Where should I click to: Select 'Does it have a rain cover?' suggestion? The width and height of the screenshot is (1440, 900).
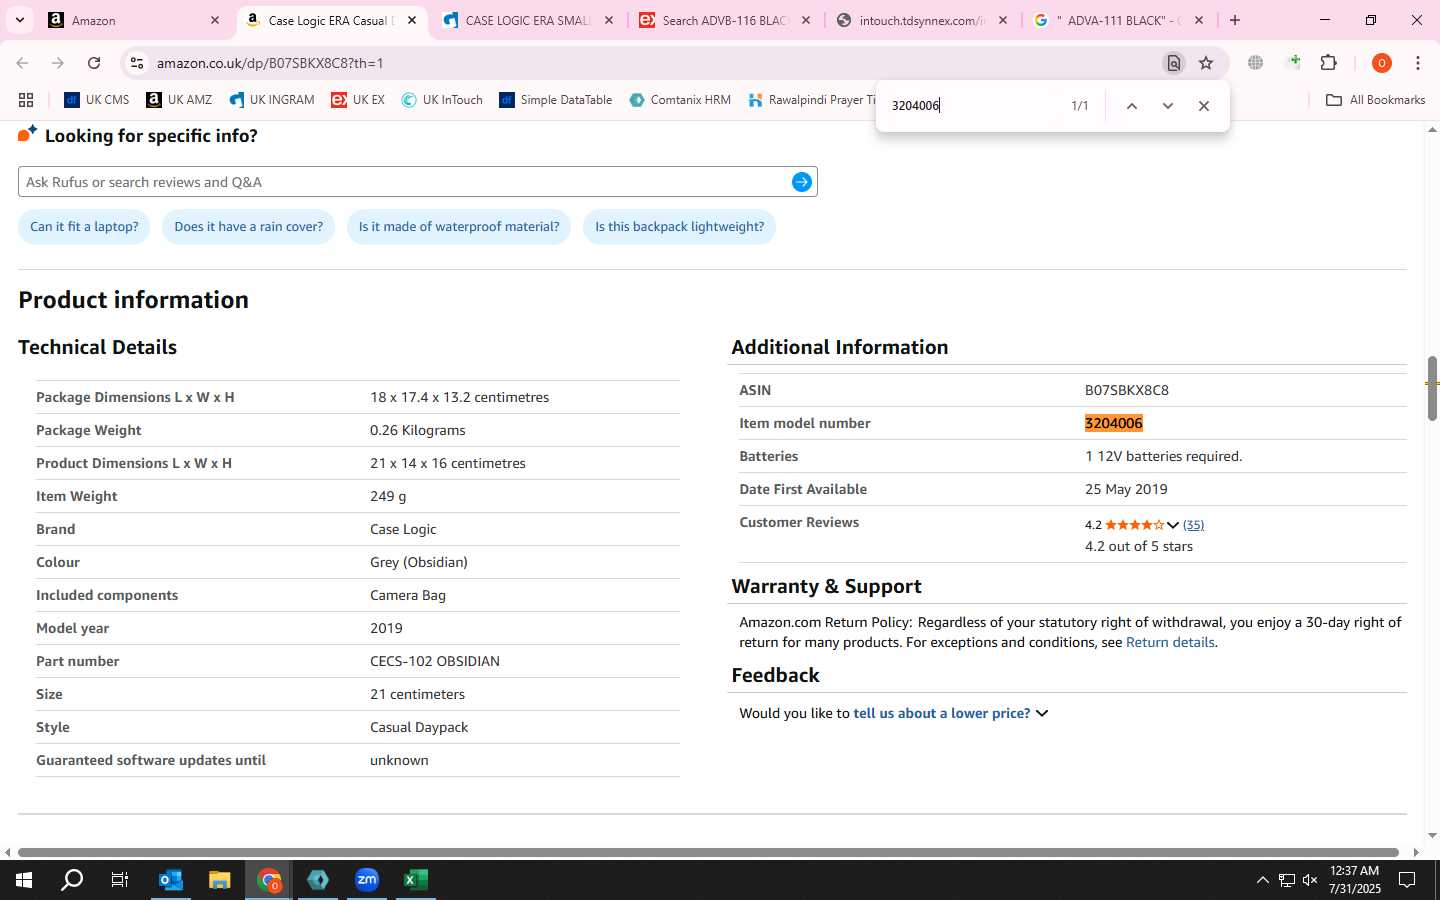pyautogui.click(x=249, y=227)
